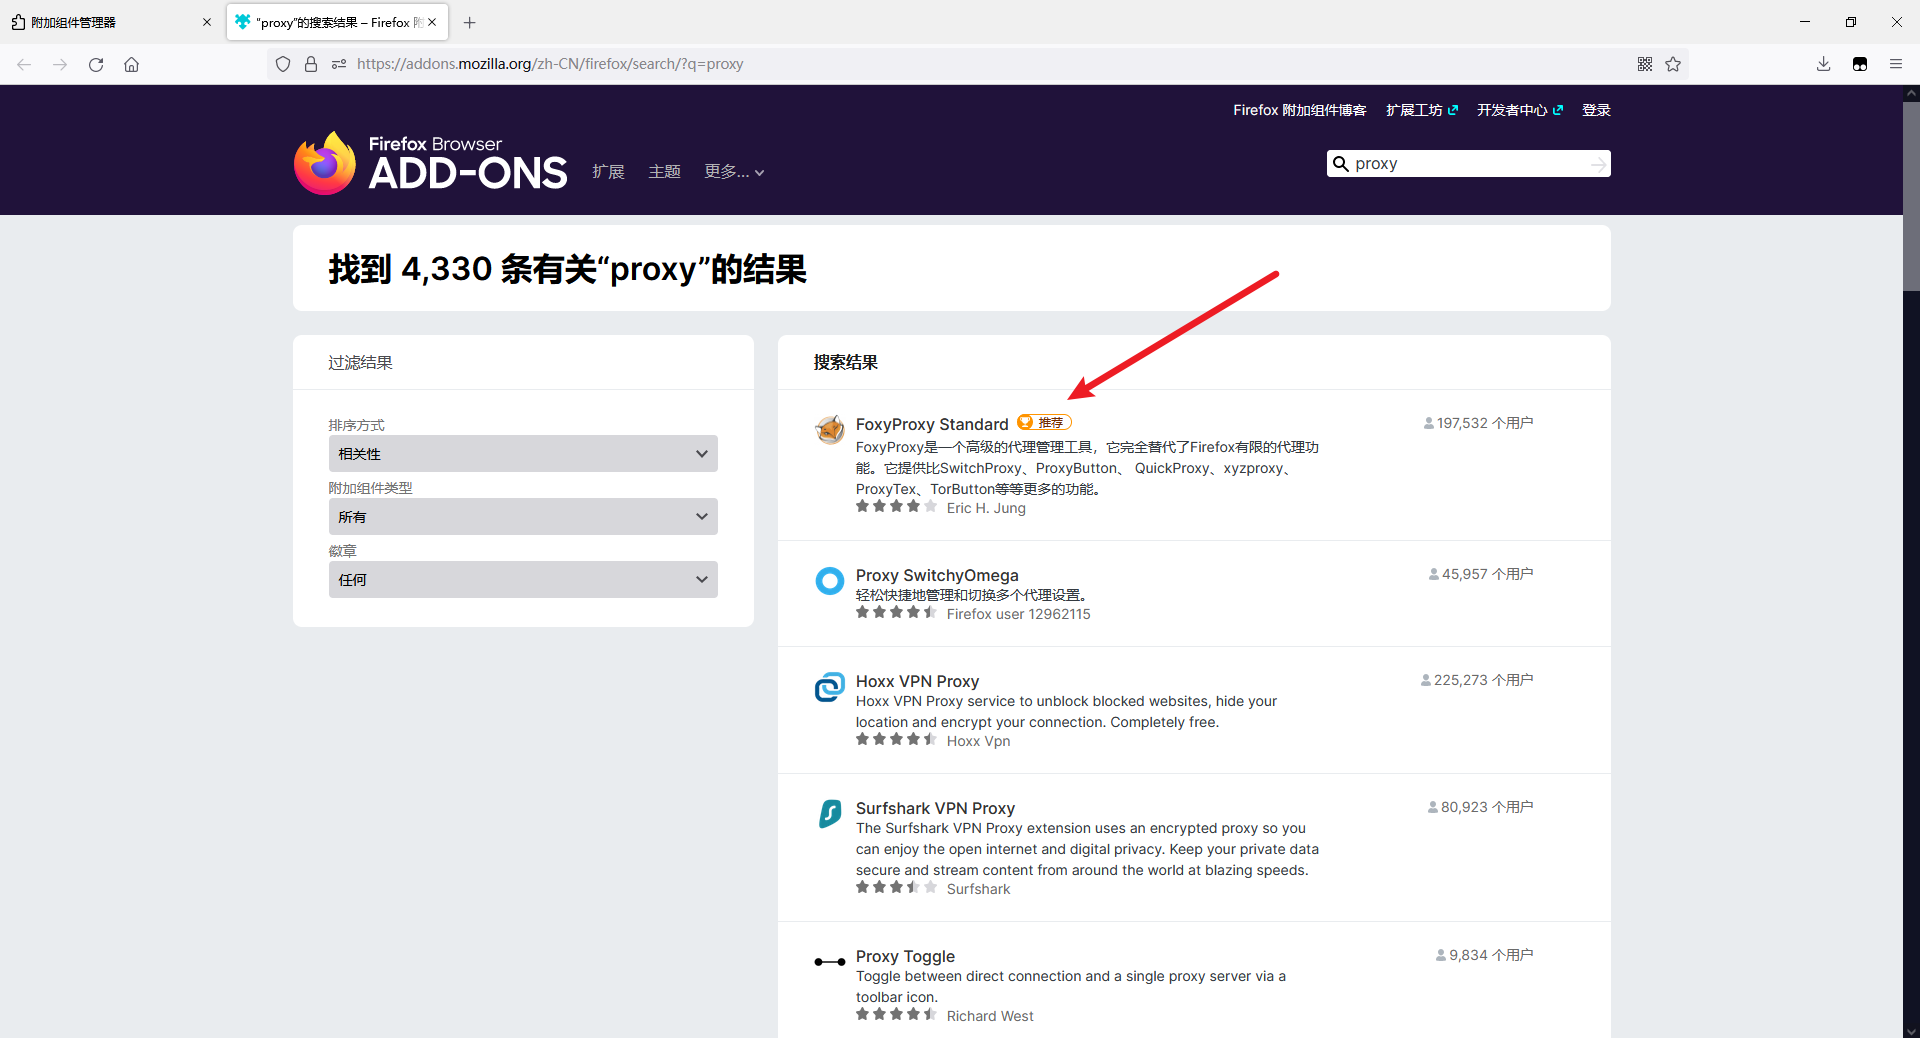Bookmark this page with the star
Screen dimensions: 1920x1038
[1673, 64]
